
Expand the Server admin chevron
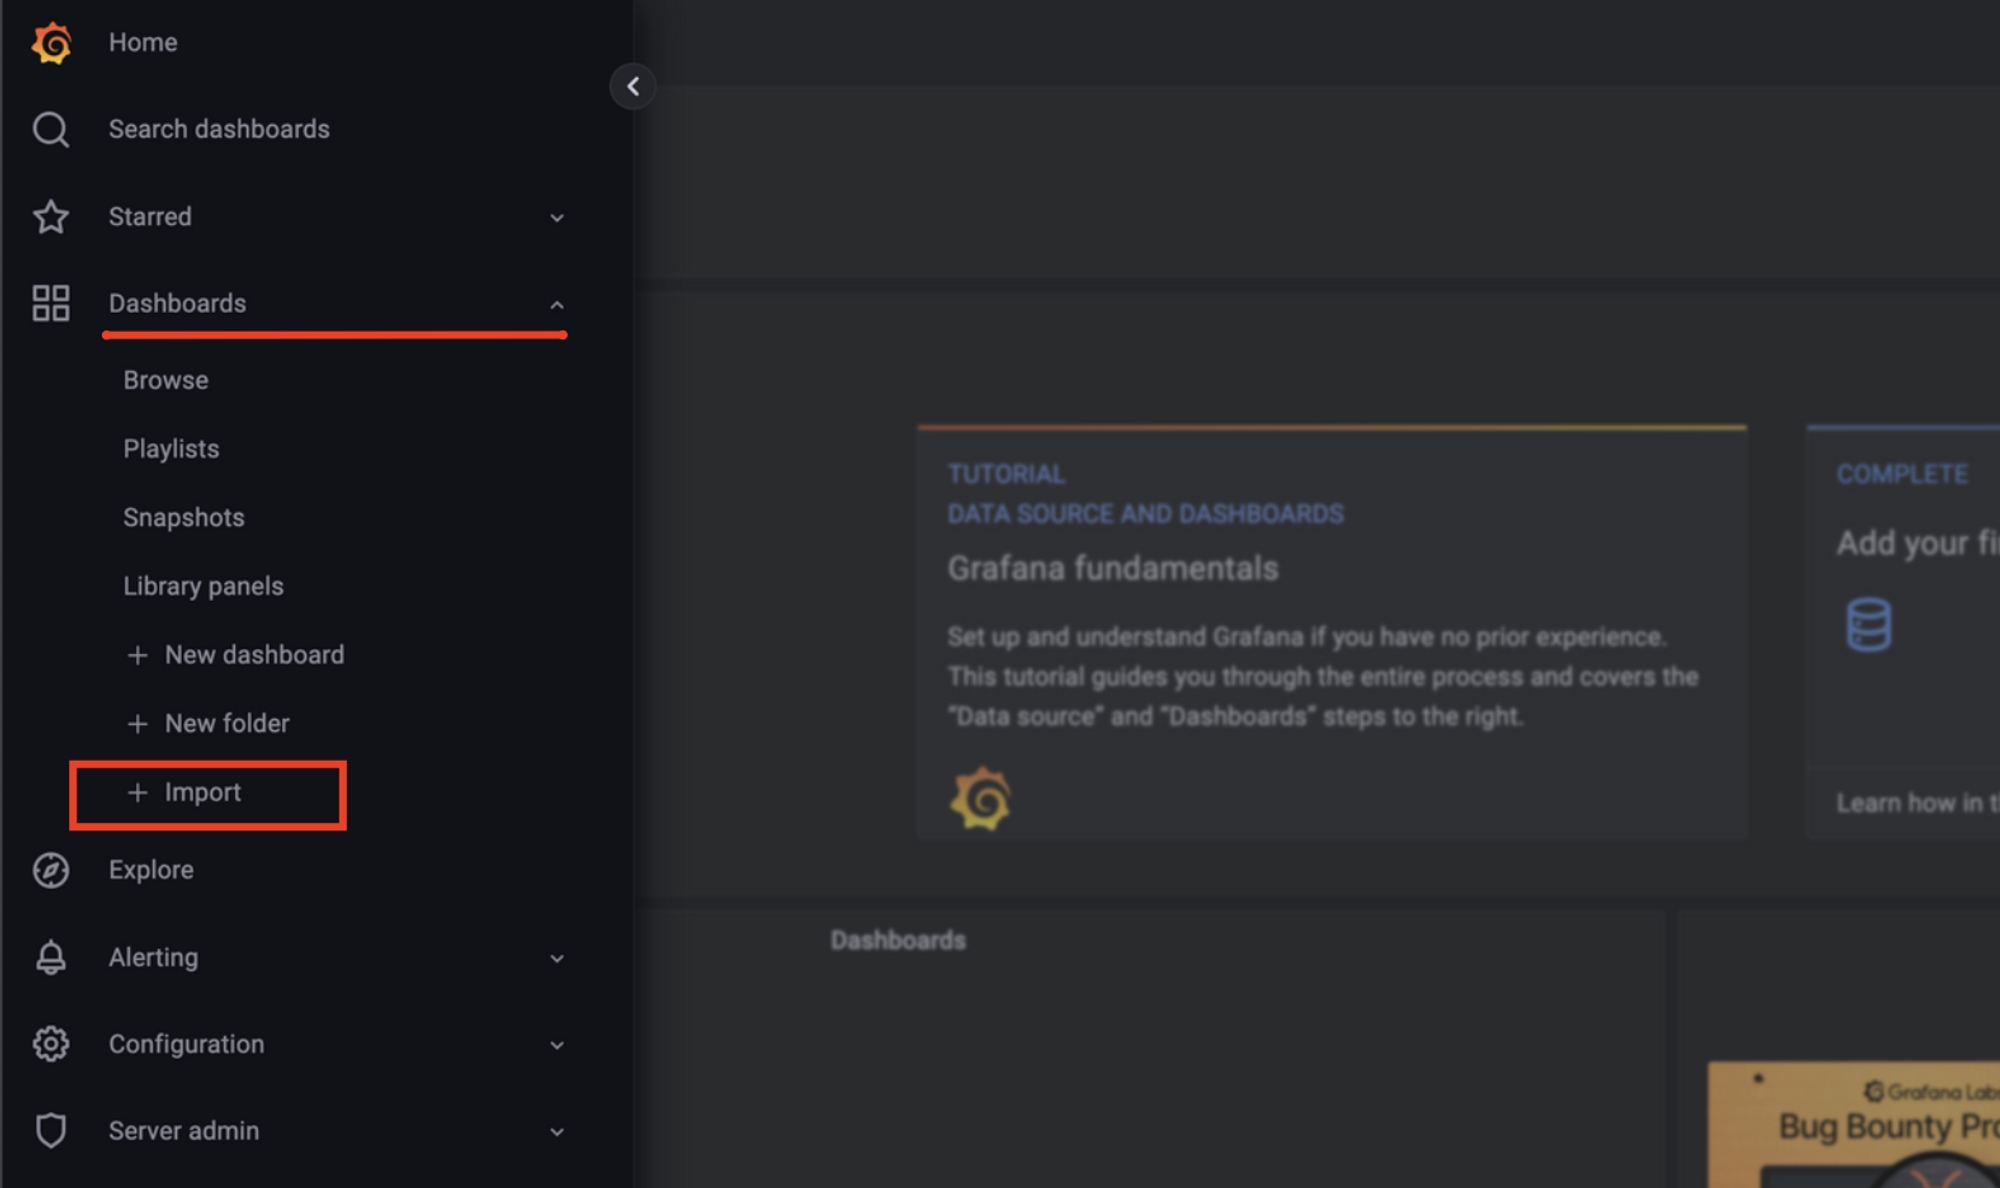(557, 1132)
